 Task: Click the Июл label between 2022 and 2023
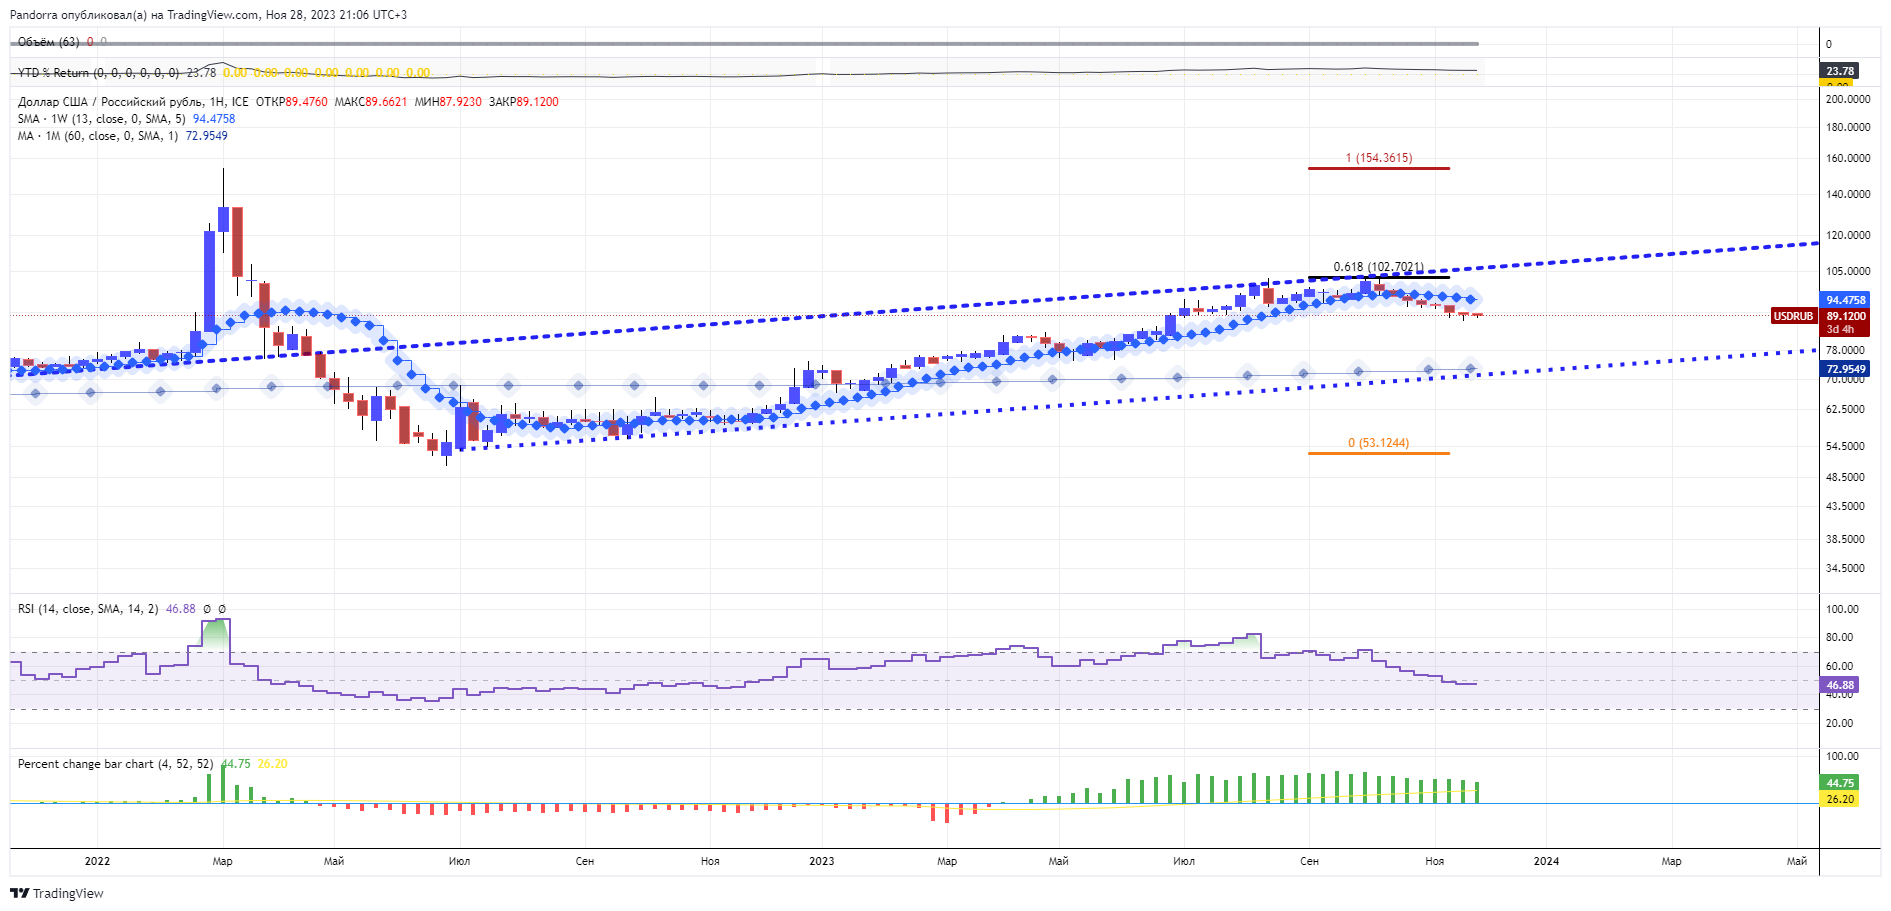[x=460, y=861]
